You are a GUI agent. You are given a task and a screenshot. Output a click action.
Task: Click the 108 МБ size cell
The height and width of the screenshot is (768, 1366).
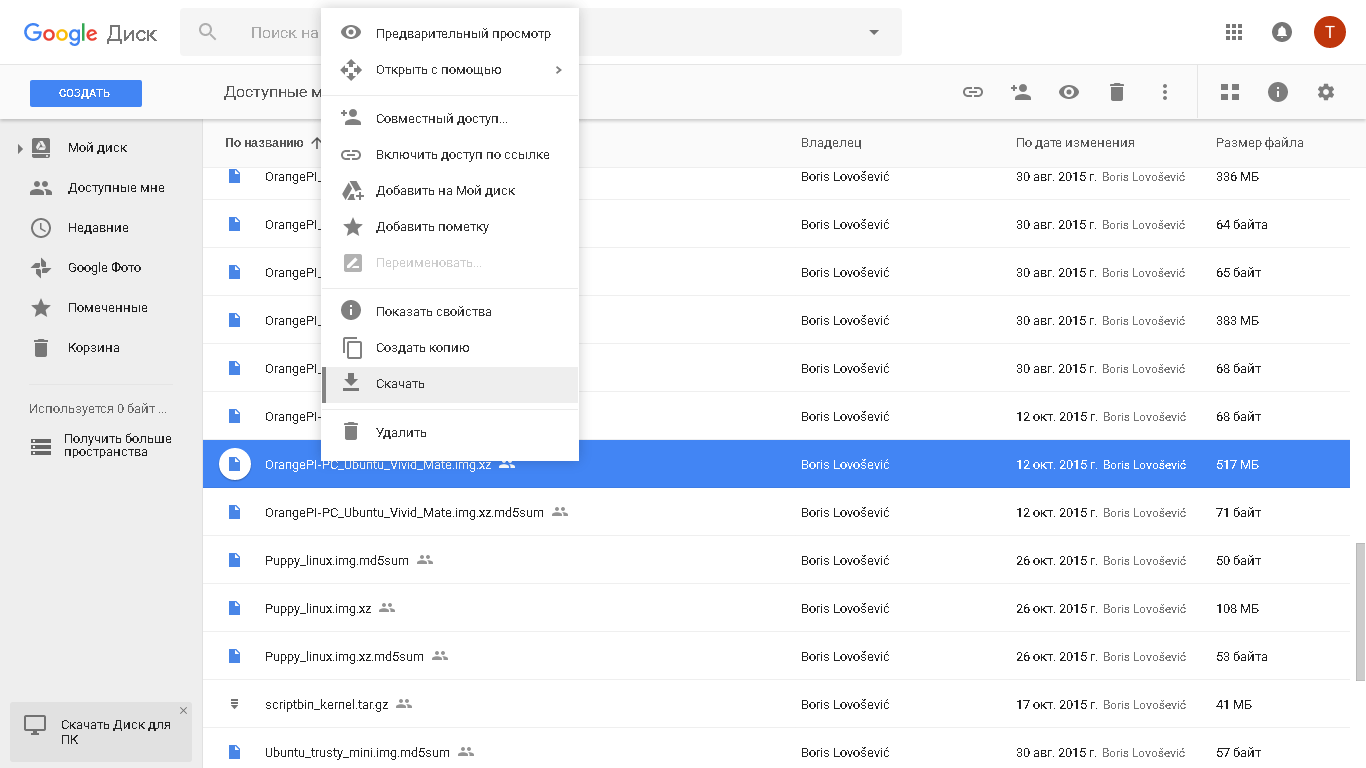[1237, 608]
